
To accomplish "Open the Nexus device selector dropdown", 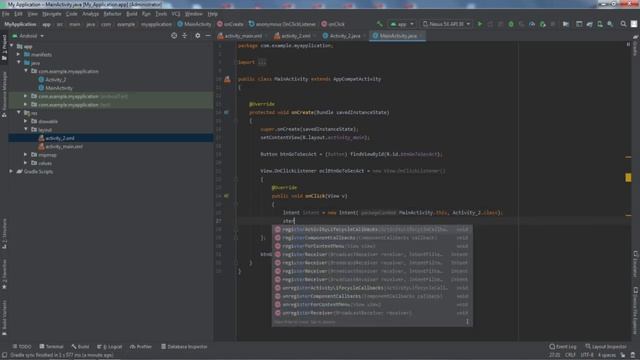I will coord(446,24).
